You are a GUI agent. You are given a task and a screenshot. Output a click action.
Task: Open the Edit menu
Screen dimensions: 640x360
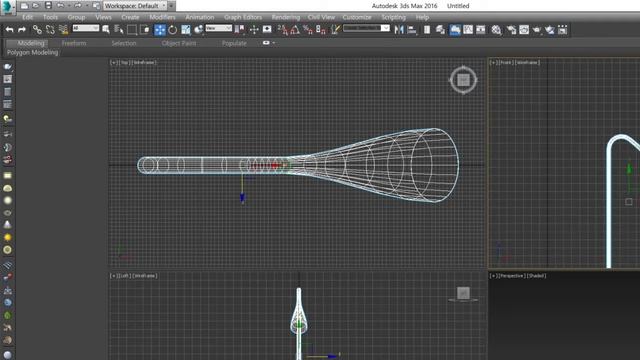coord(27,17)
